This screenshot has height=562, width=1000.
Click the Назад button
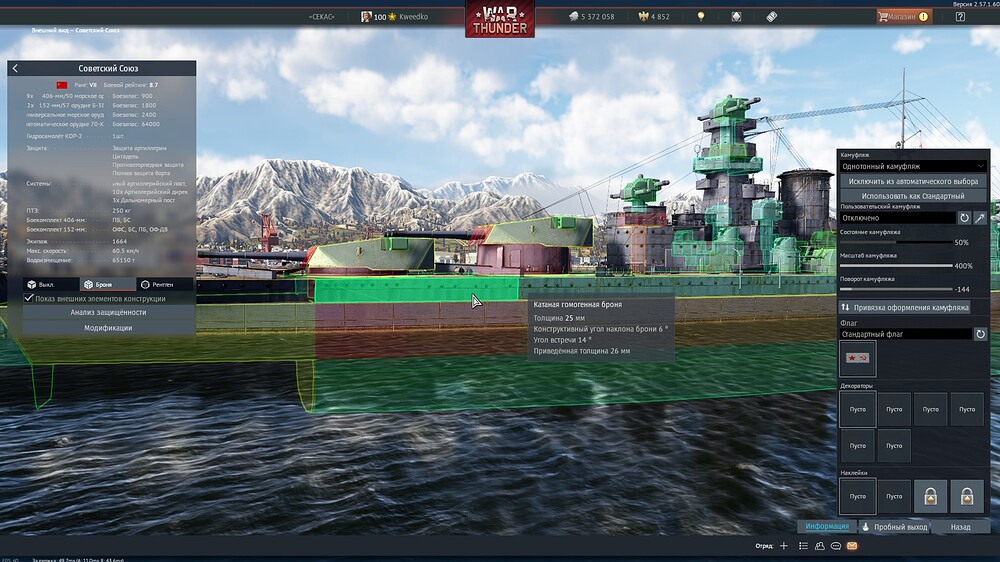pos(960,527)
